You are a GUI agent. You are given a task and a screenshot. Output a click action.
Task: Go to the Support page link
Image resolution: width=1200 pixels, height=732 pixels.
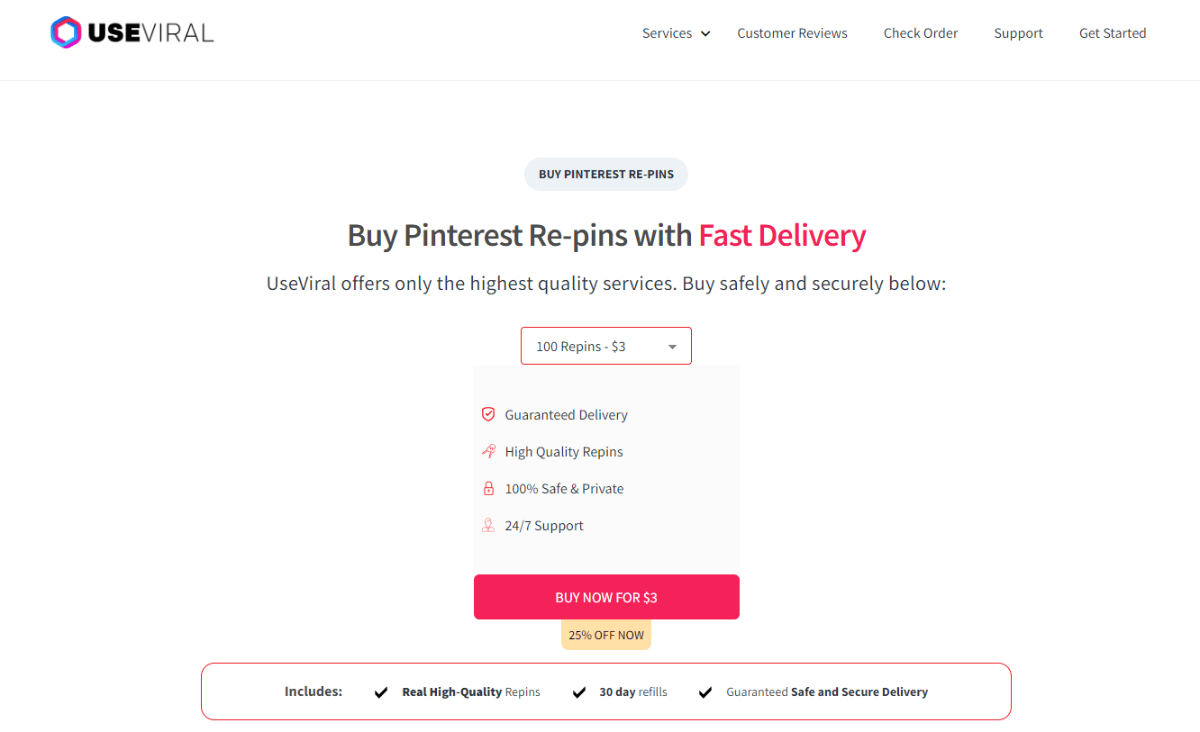[1018, 33]
